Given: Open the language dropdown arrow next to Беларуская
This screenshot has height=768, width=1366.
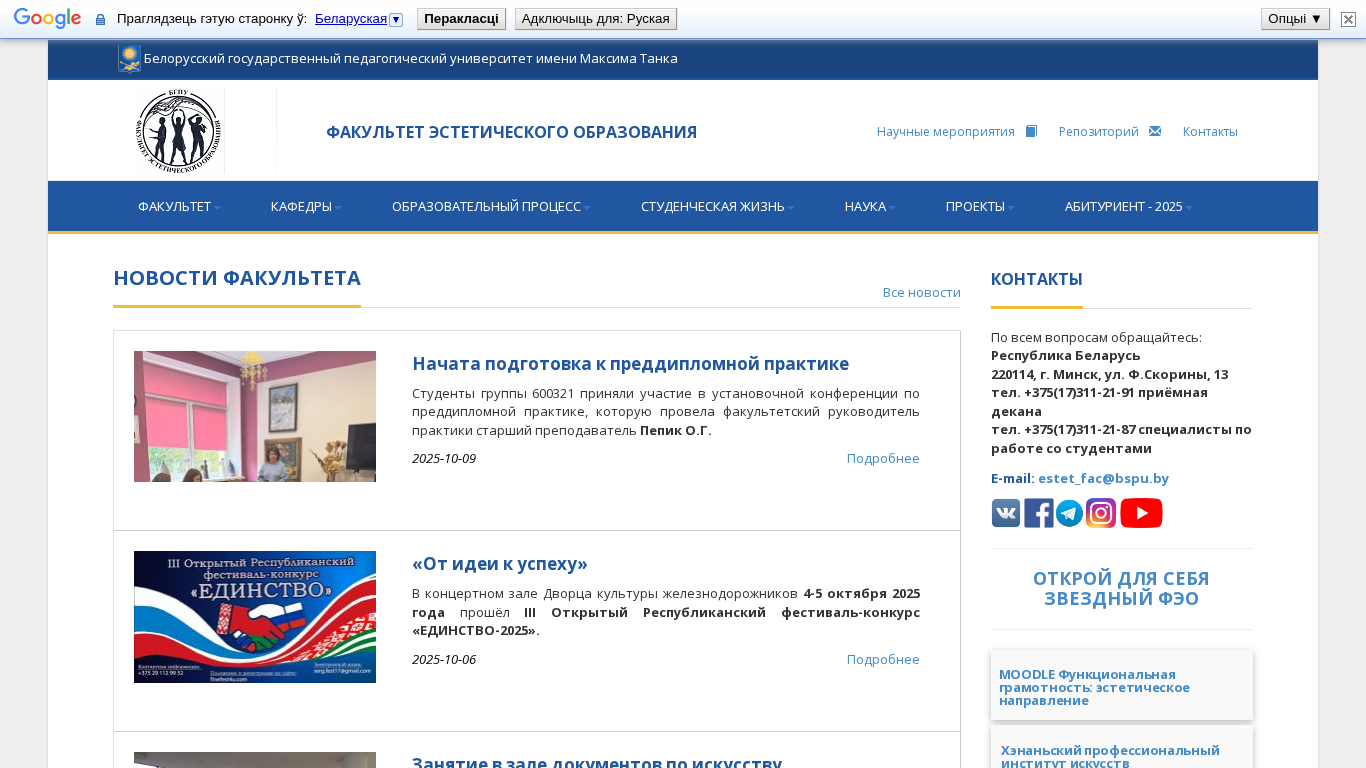Looking at the screenshot, I should [x=396, y=20].
